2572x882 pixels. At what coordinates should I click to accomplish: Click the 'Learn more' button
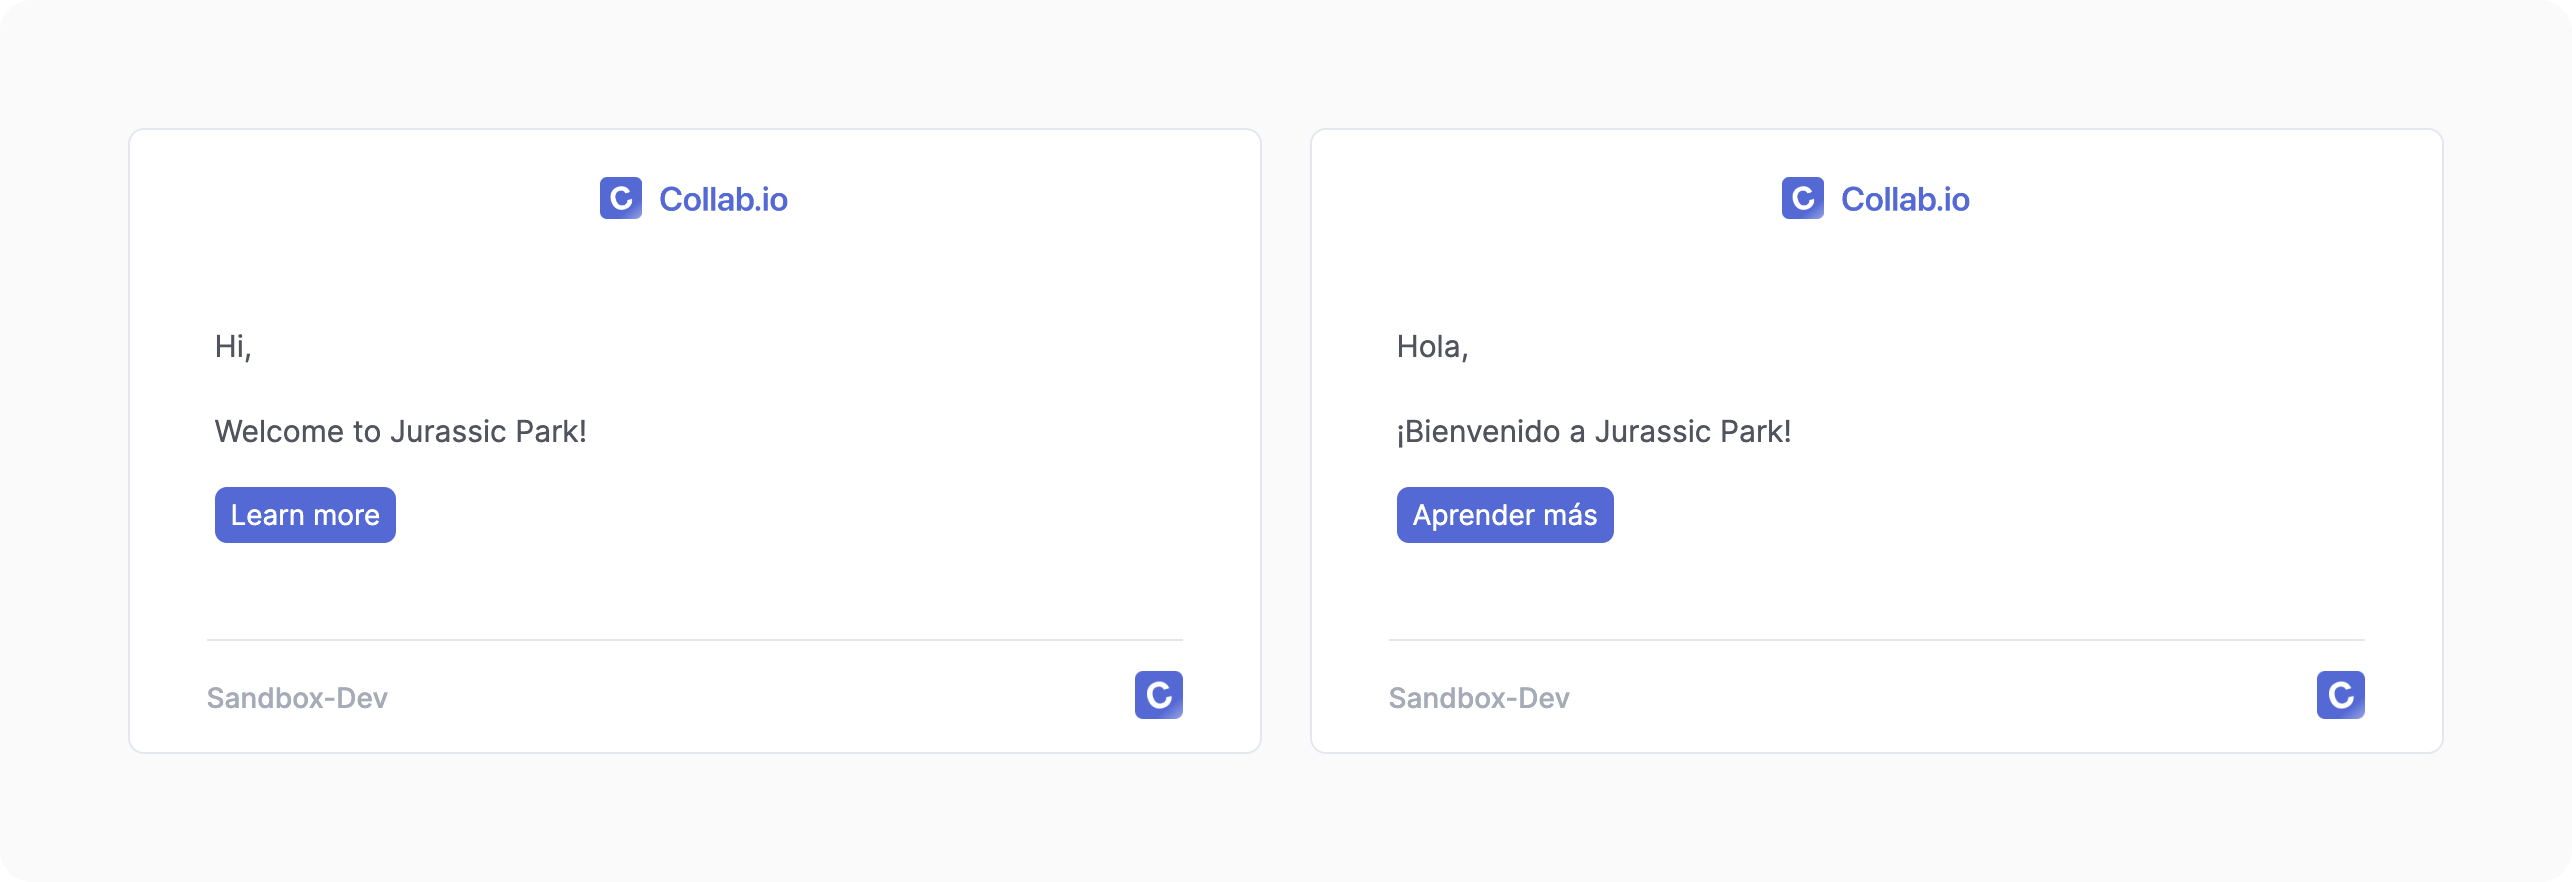[304, 514]
